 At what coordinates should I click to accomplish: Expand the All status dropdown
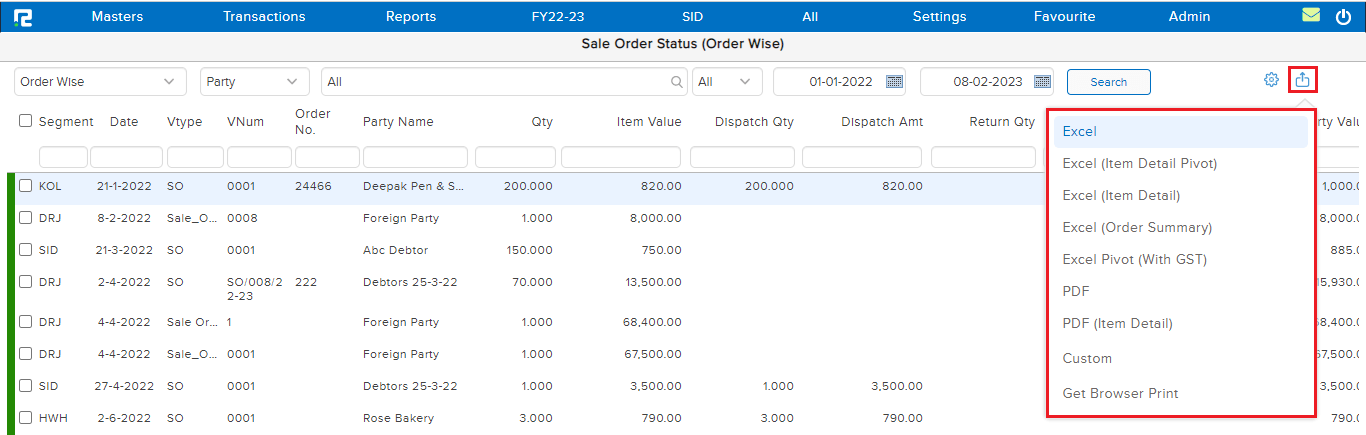pos(727,82)
